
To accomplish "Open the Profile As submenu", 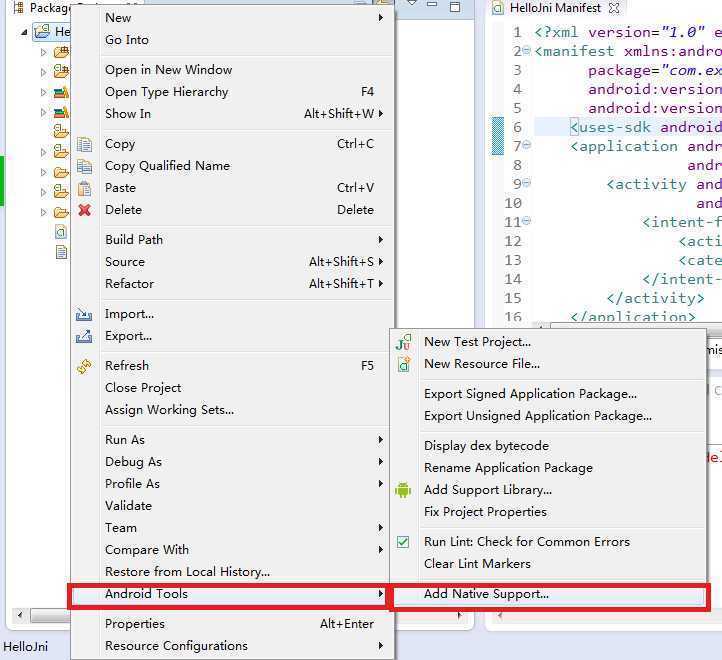I will (233, 484).
